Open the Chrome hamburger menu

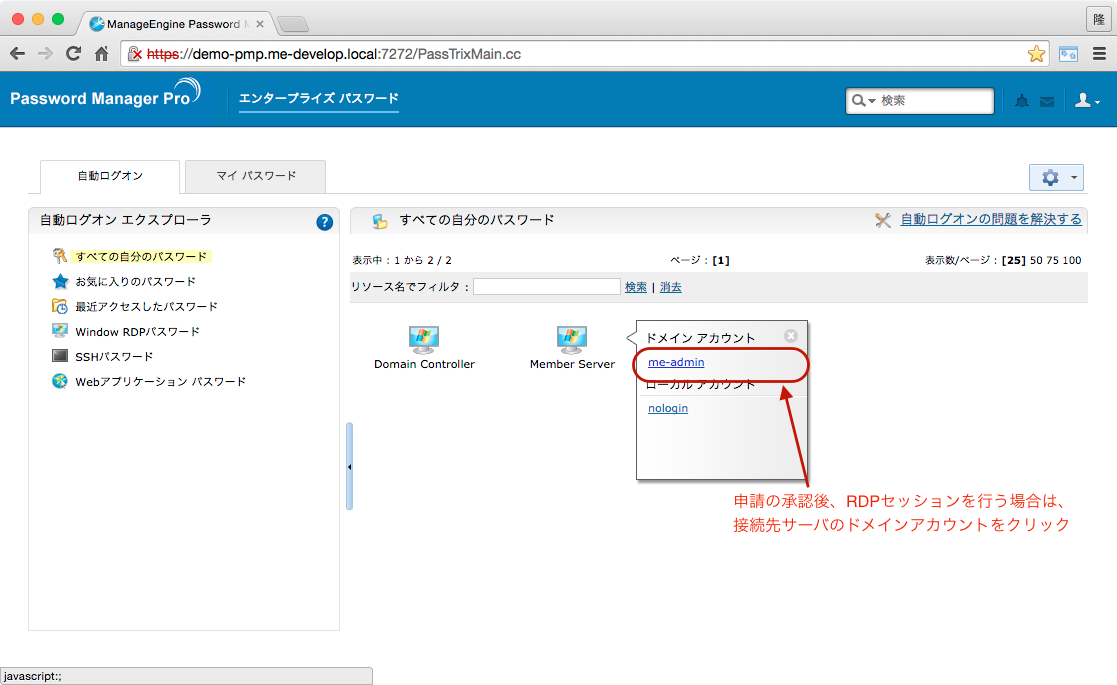[x=1099, y=53]
